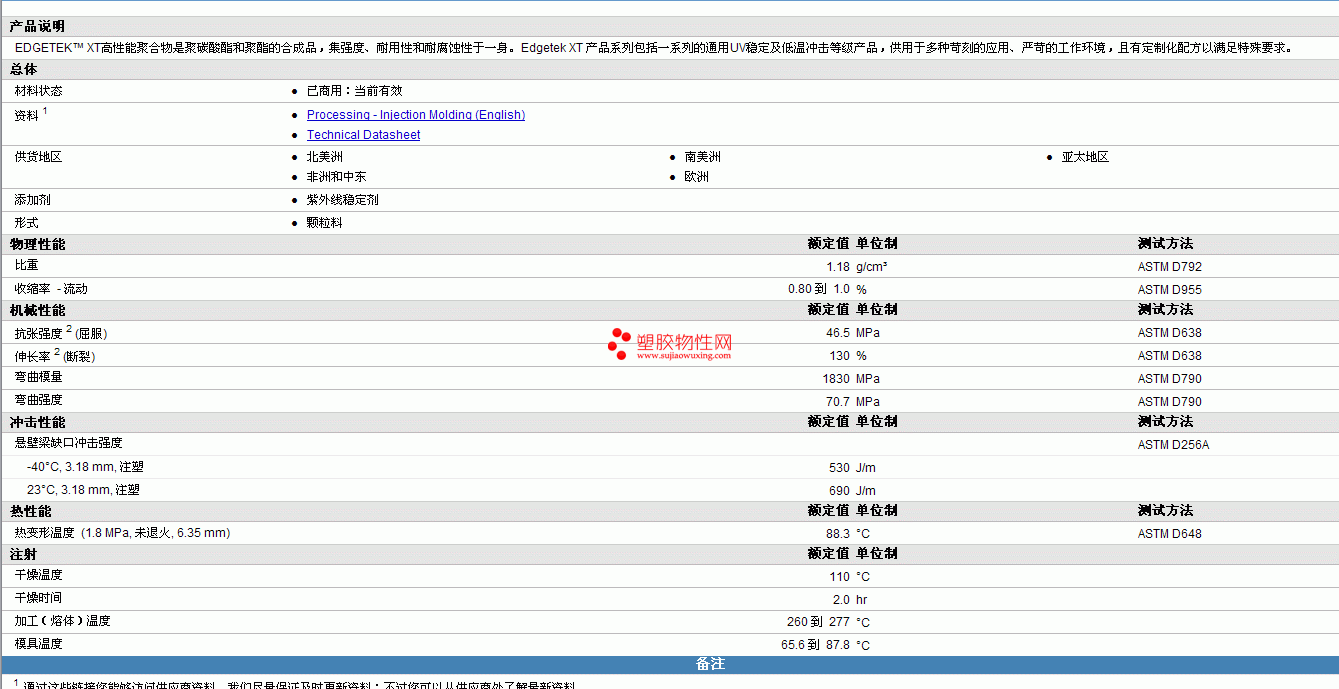The width and height of the screenshot is (1339, 689).
Task: Select the 弯曲模量 property label
Action: [38, 377]
